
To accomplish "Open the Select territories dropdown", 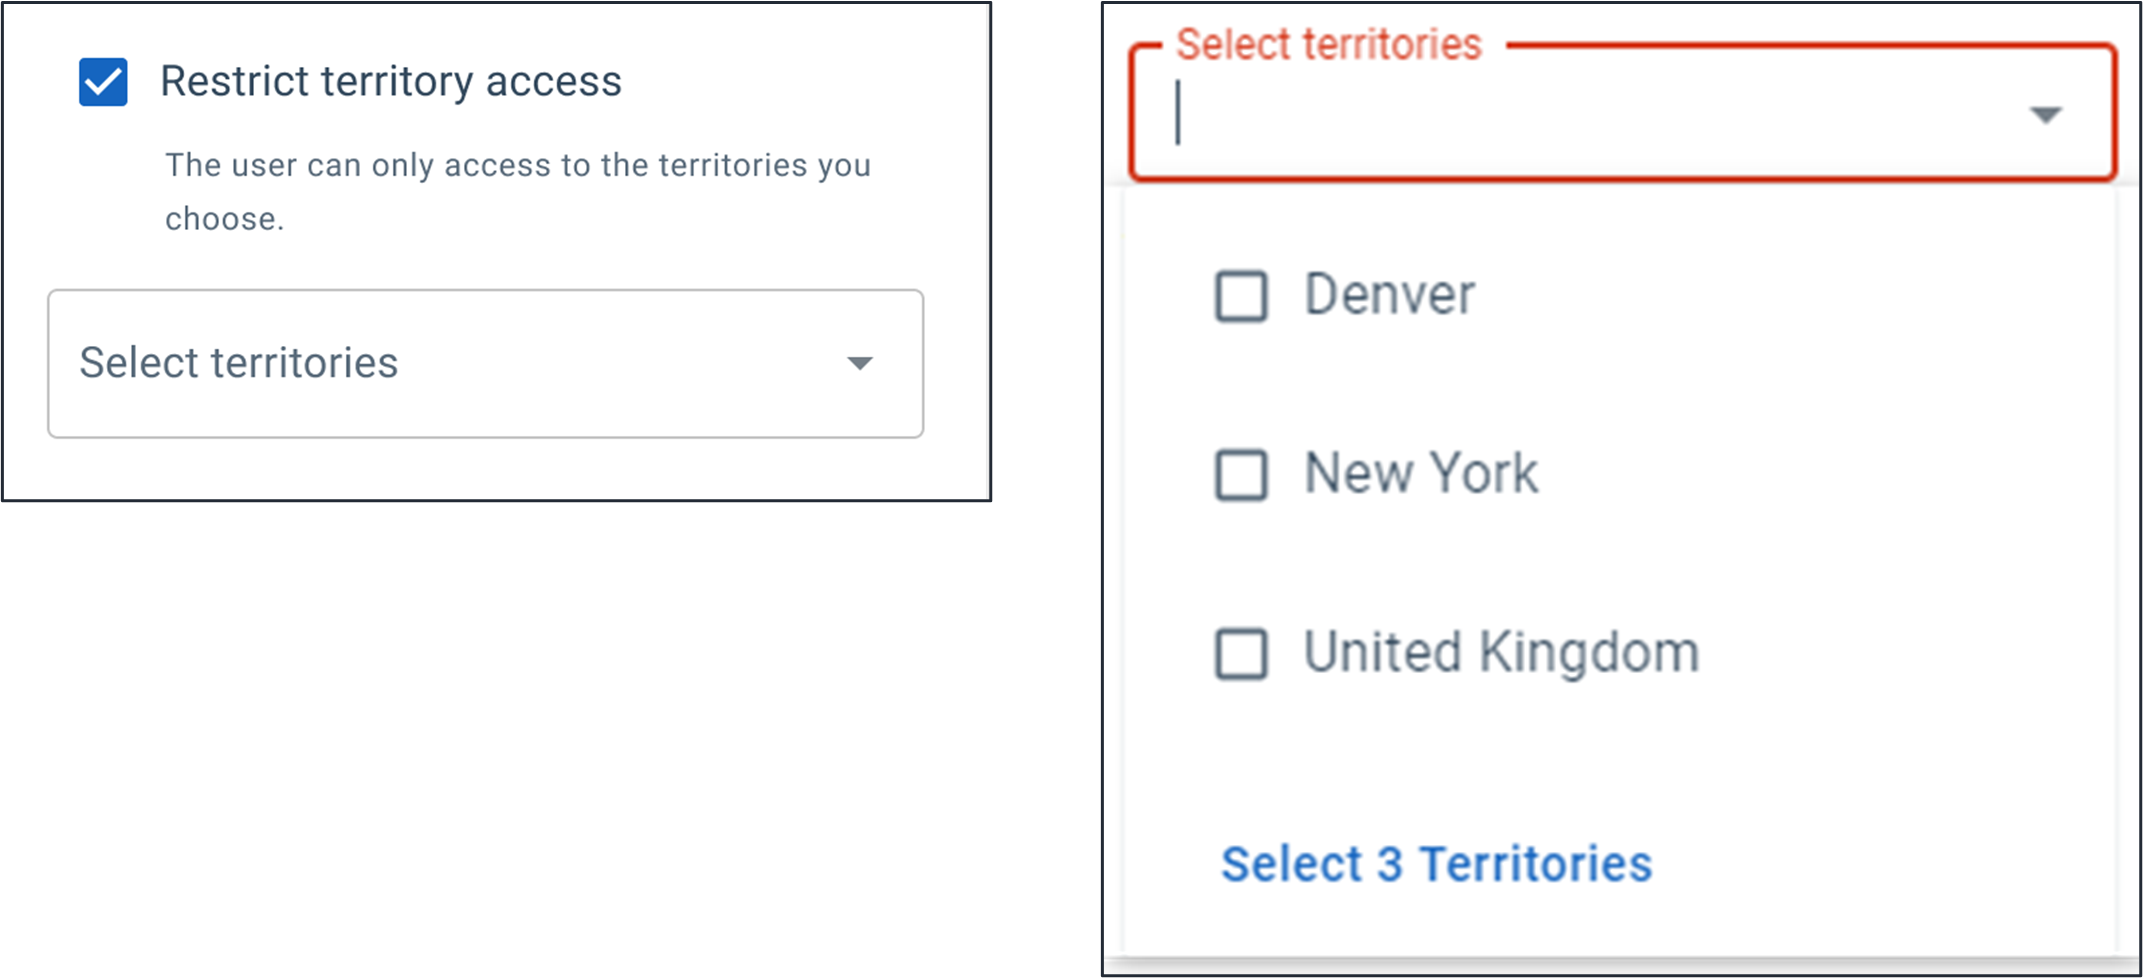I will click(484, 364).
